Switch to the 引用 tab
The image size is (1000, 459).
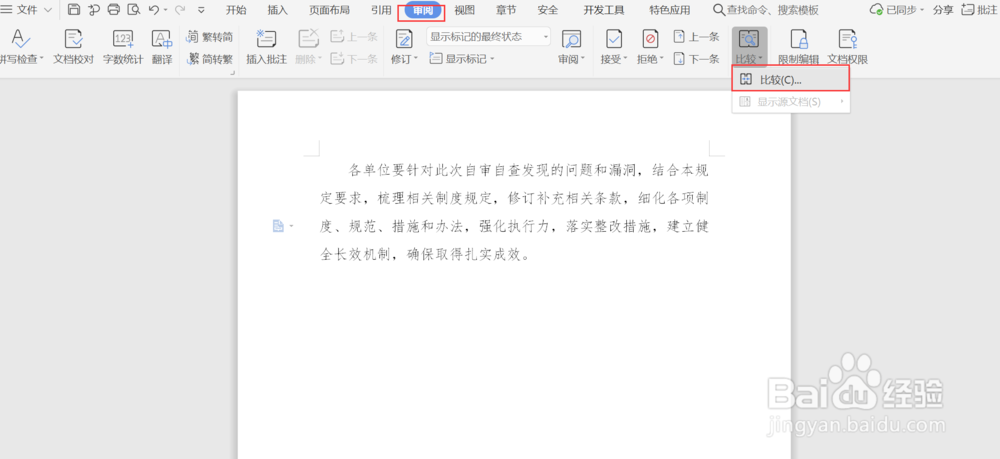coord(381,10)
